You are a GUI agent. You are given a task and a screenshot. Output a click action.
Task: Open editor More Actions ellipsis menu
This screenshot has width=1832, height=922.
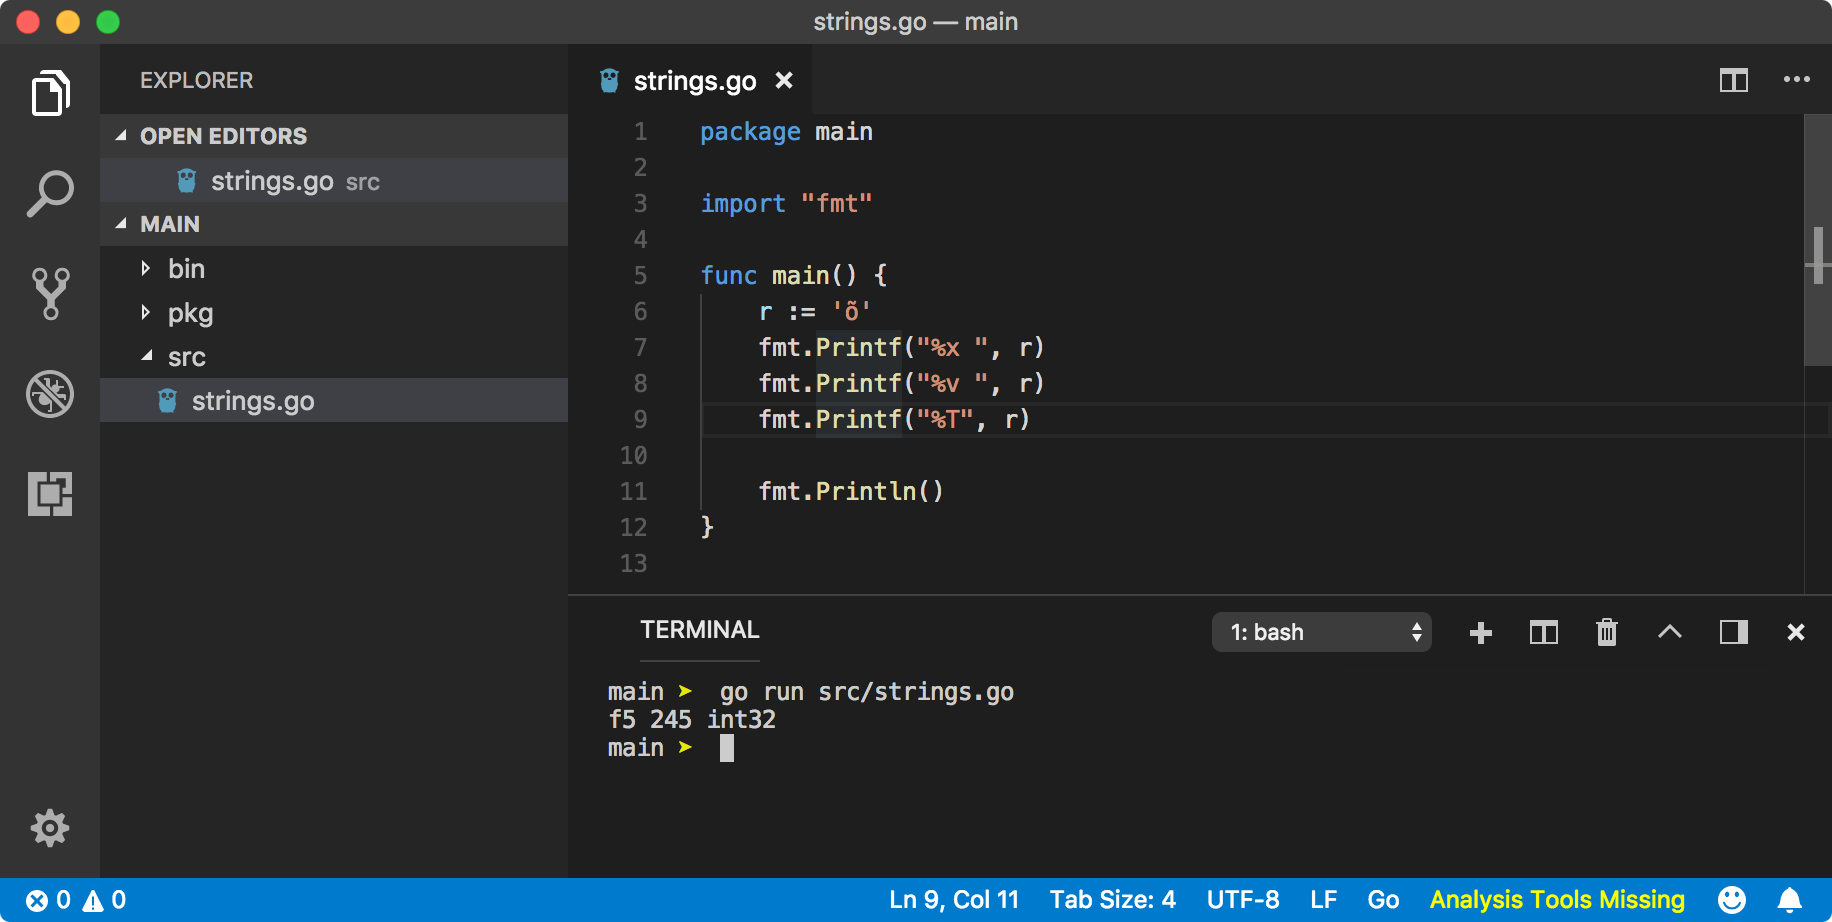[x=1797, y=80]
